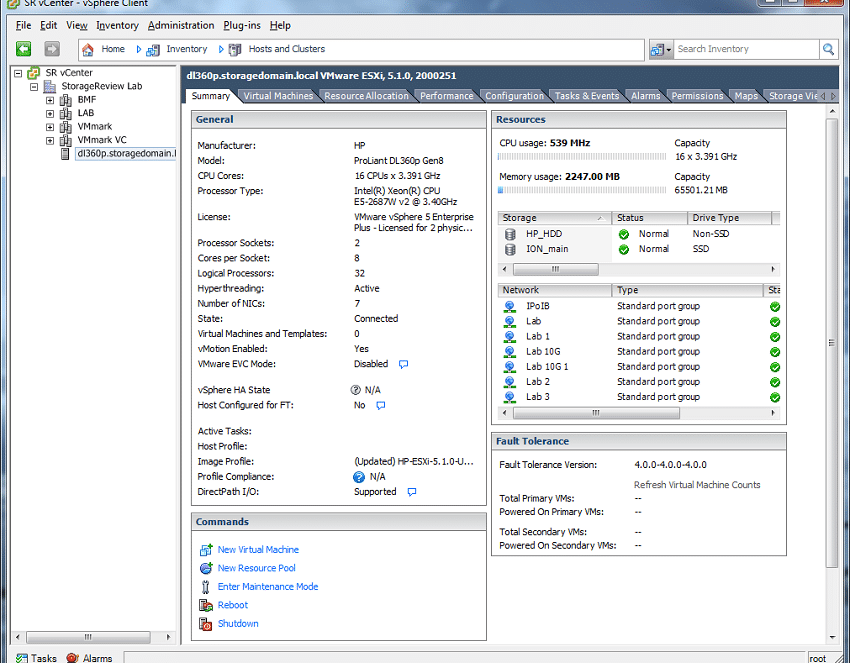Click the StorageReview Lab datacenter icon
Image resolution: width=850 pixels, height=663 pixels.
[x=50, y=86]
